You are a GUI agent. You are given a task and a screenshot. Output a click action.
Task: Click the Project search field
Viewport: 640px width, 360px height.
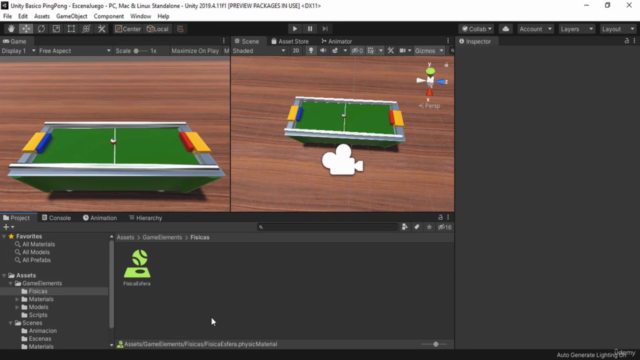(327, 227)
